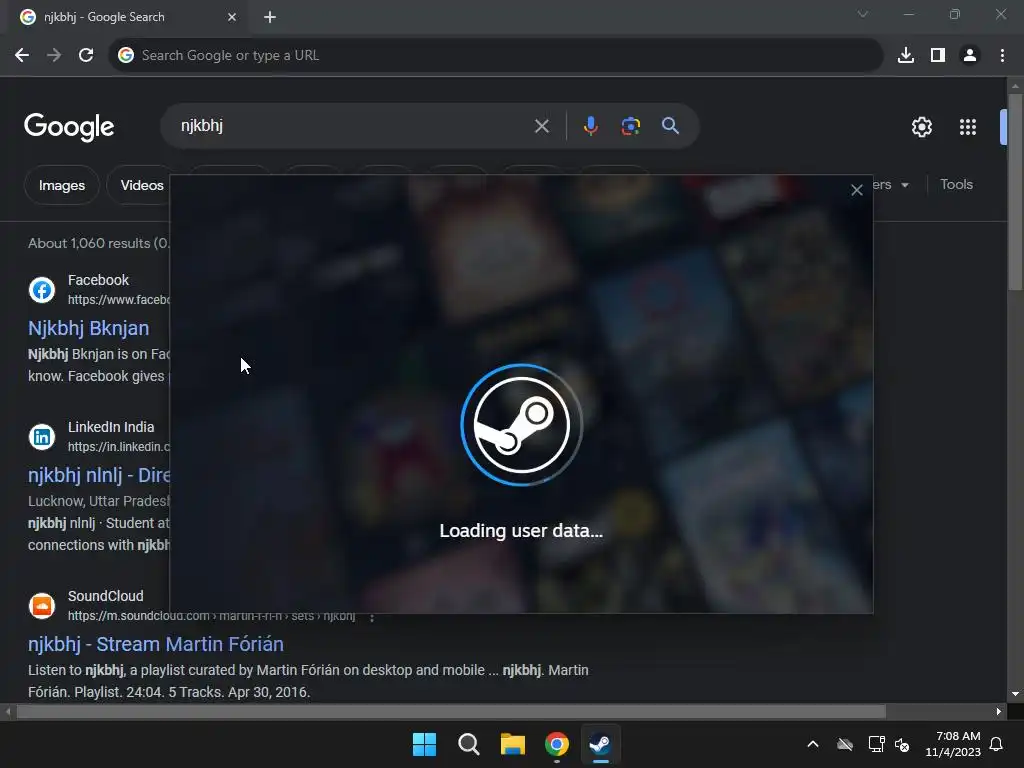Click the Chrome forward arrow

click(x=54, y=56)
